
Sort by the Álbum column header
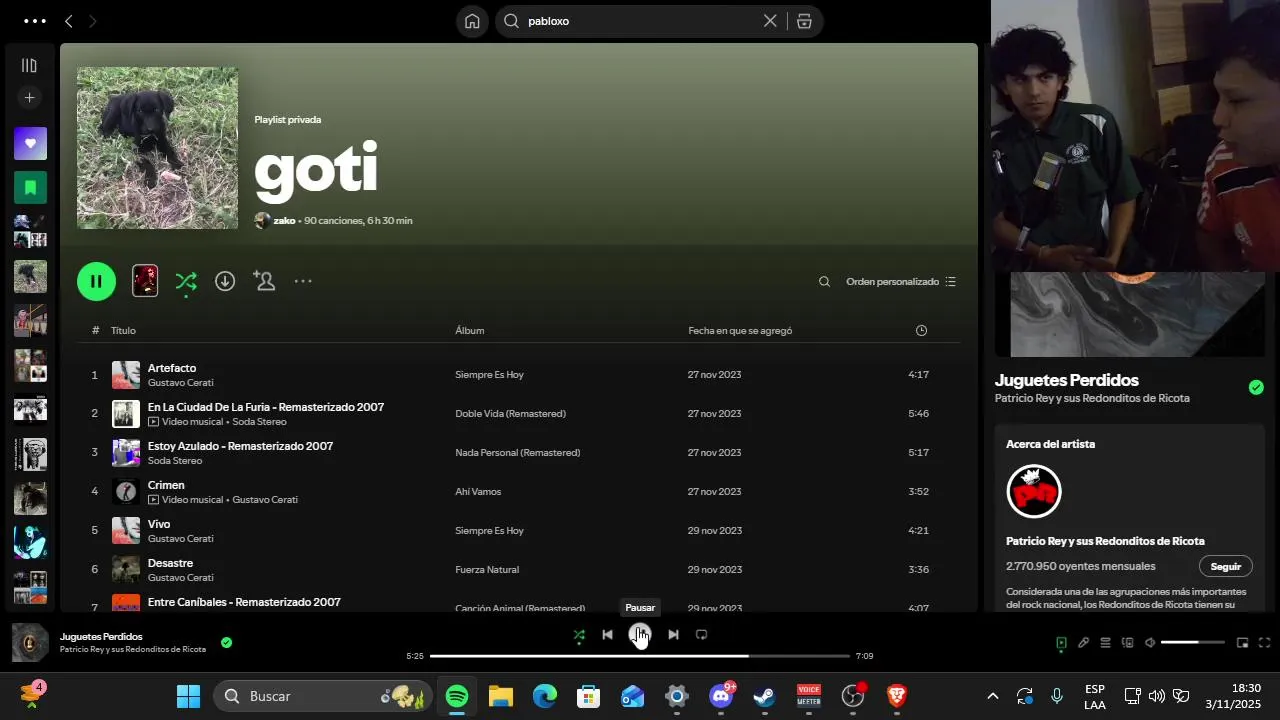coord(469,330)
